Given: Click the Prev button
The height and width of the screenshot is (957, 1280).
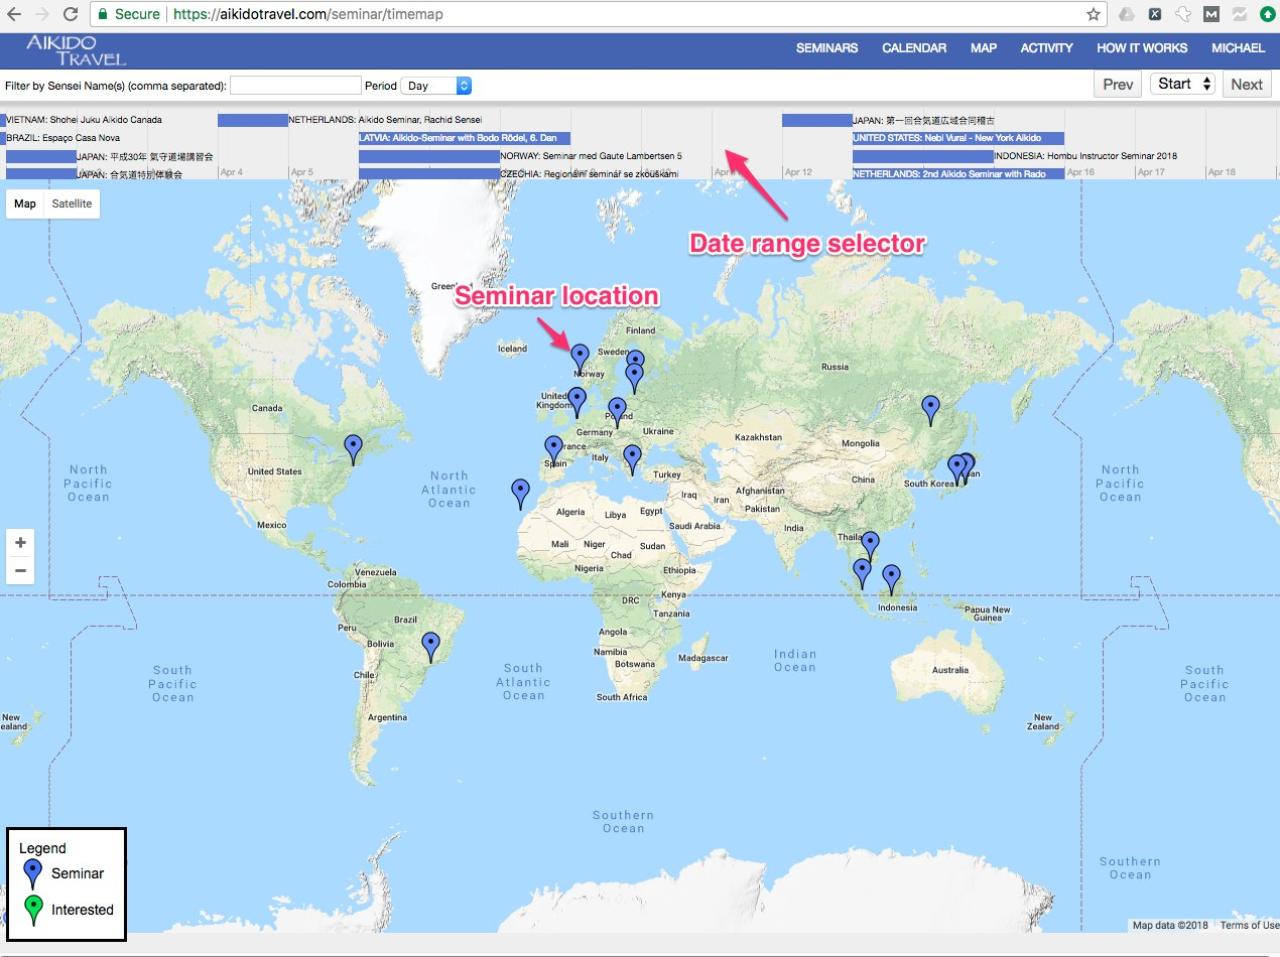Looking at the screenshot, I should tap(1118, 84).
